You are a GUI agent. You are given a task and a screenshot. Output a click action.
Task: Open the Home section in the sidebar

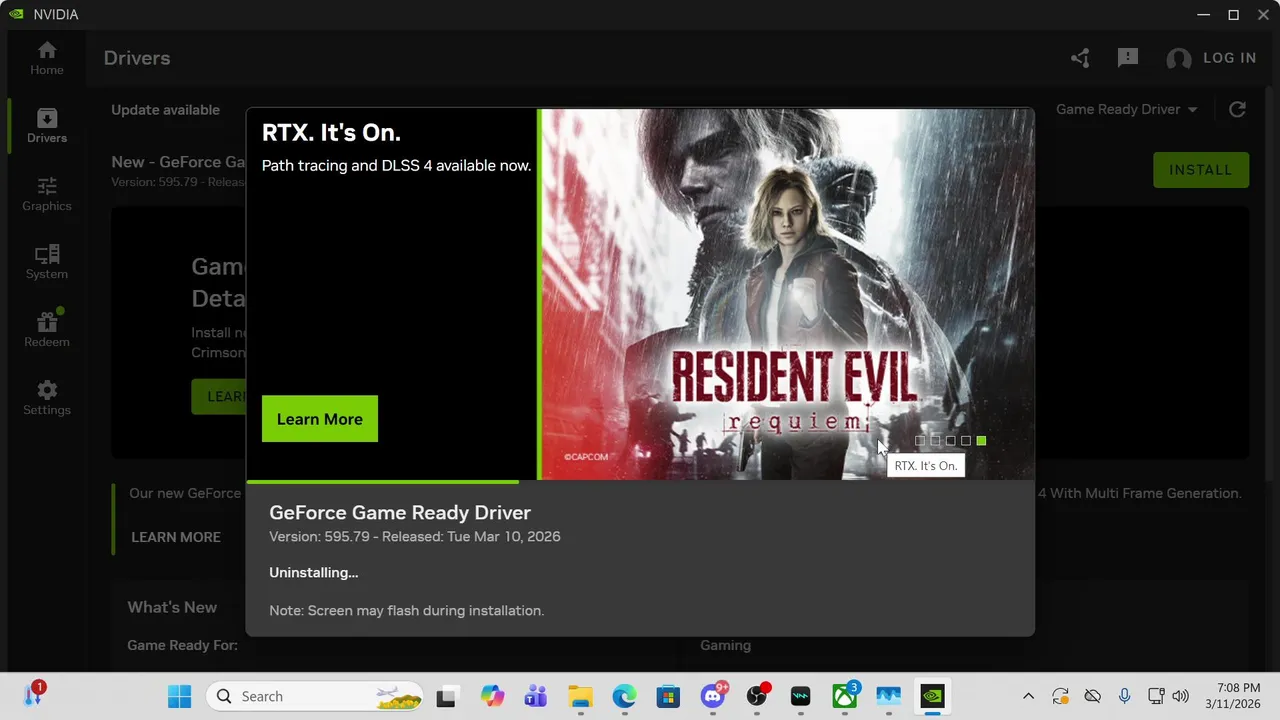point(46,59)
